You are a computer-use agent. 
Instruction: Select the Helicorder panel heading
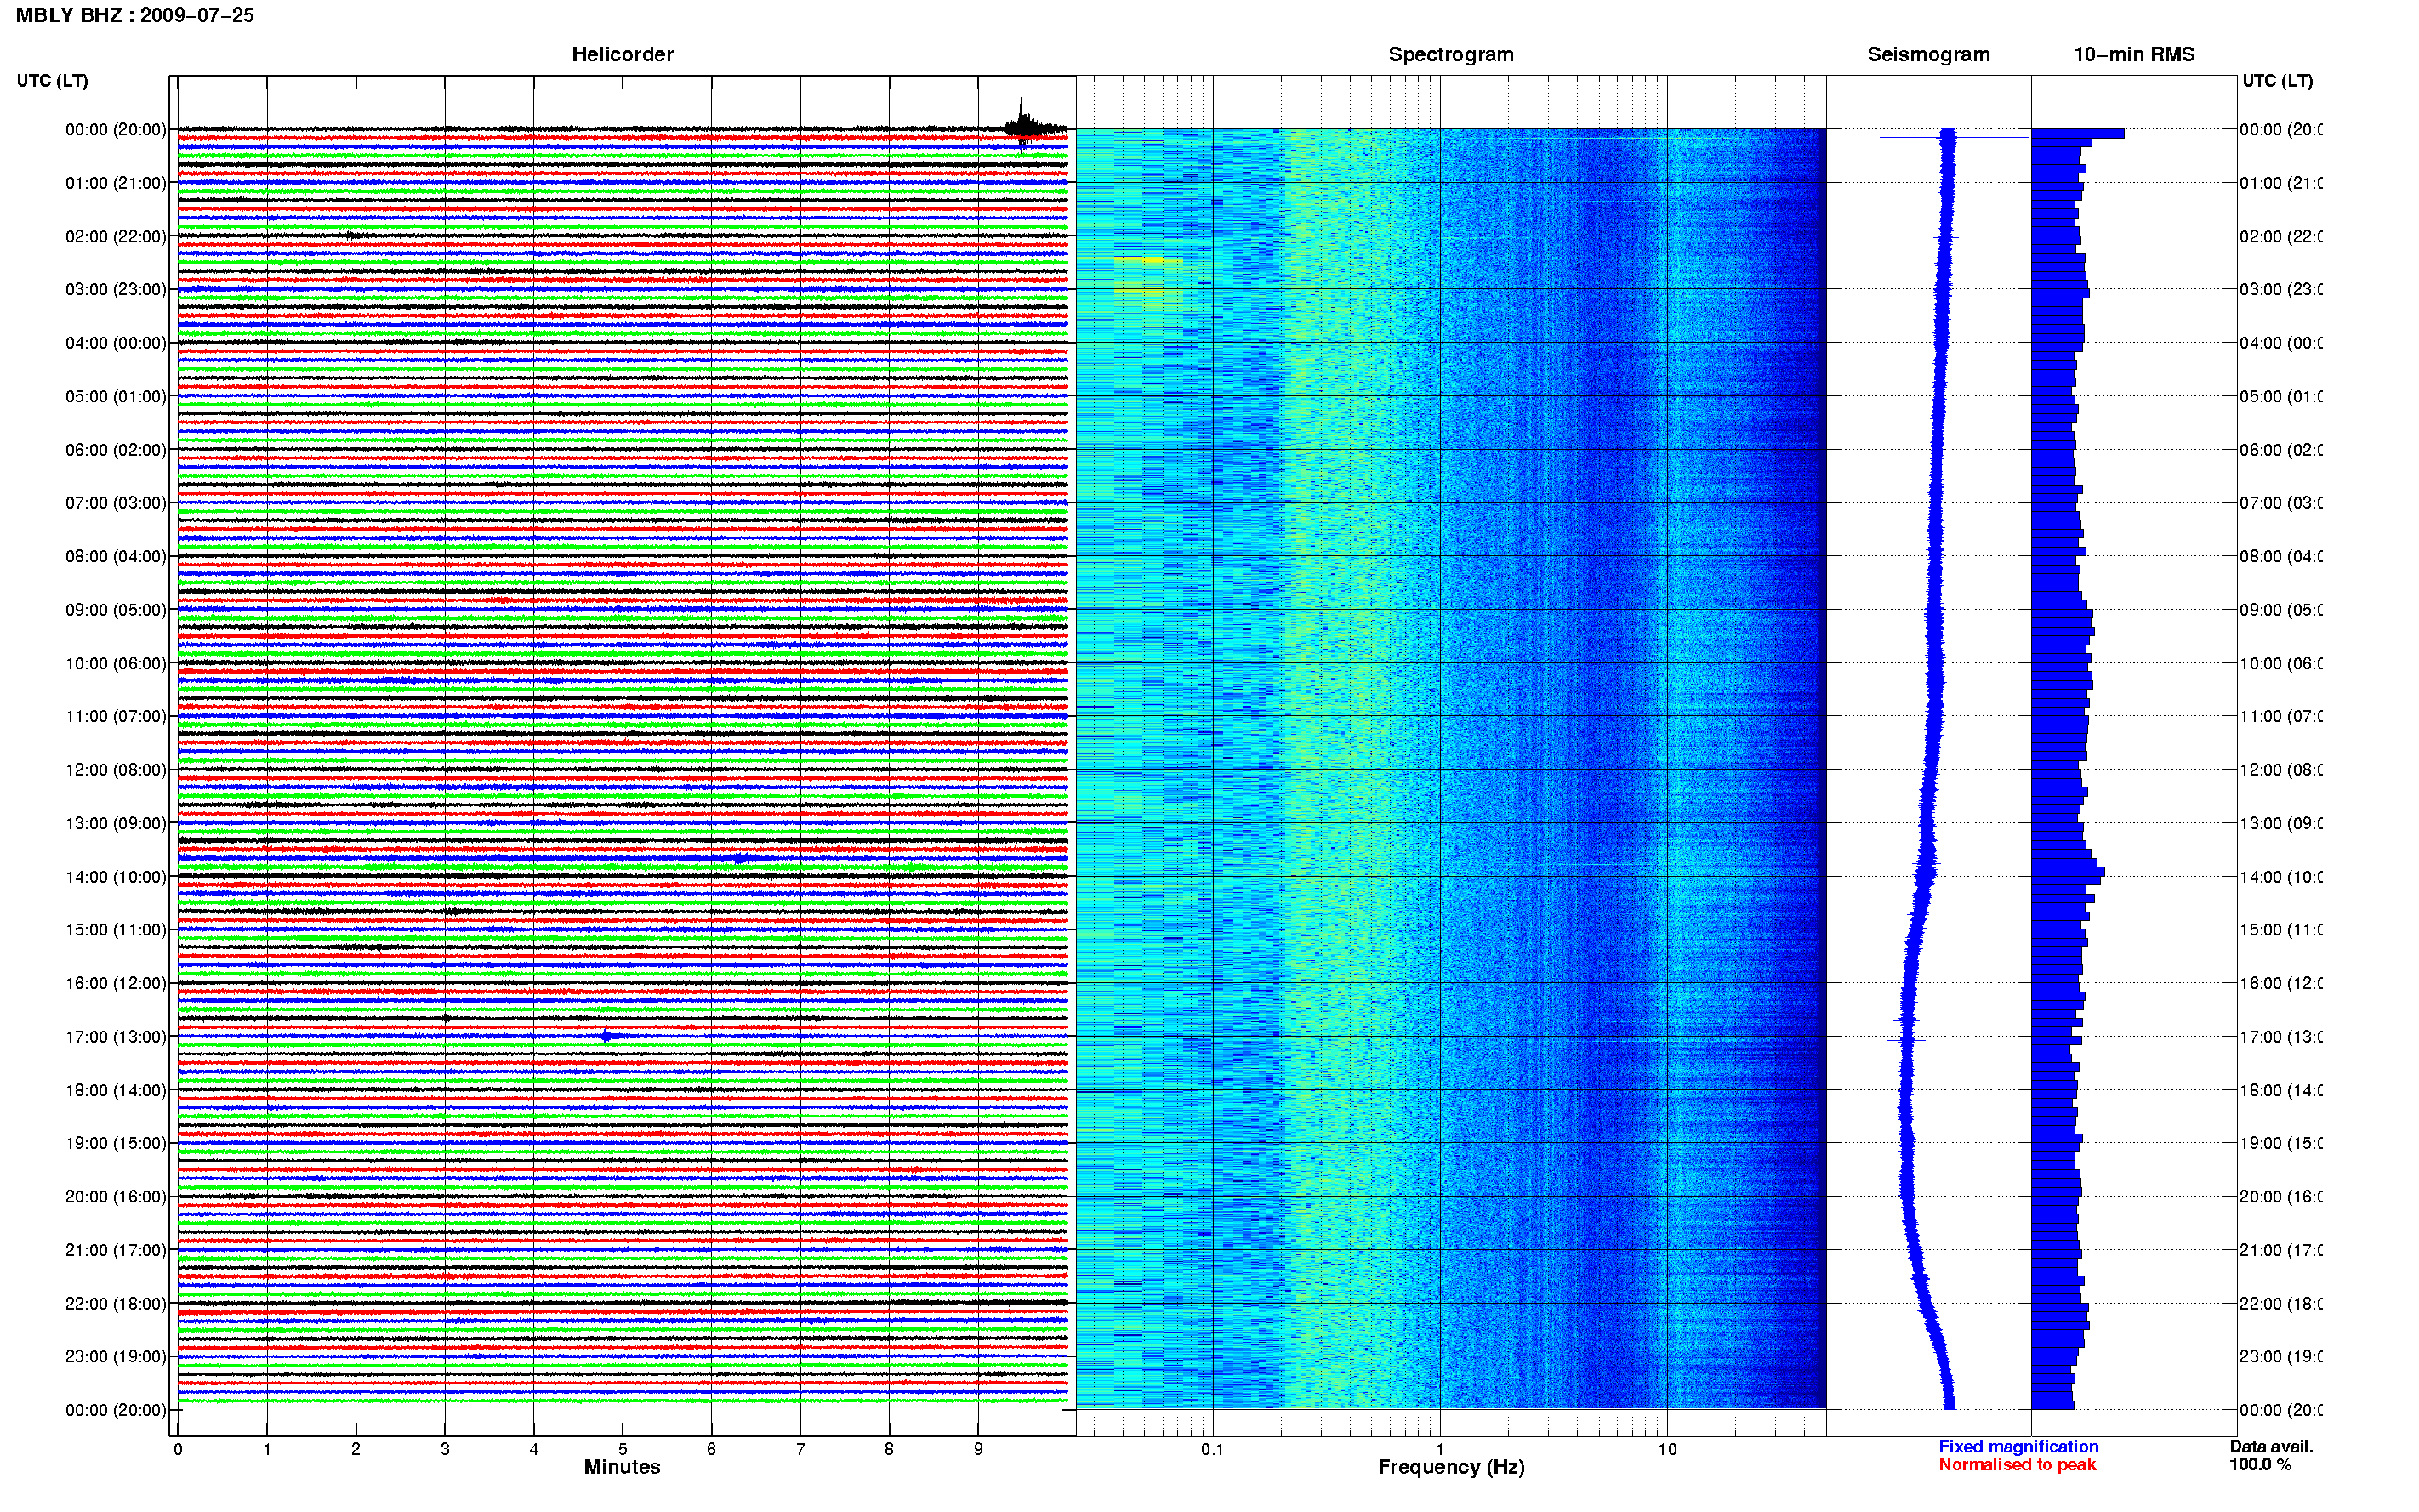tap(622, 54)
